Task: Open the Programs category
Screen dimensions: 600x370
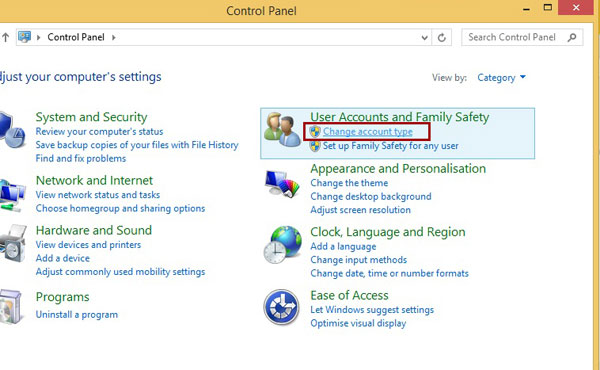Action: (62, 297)
